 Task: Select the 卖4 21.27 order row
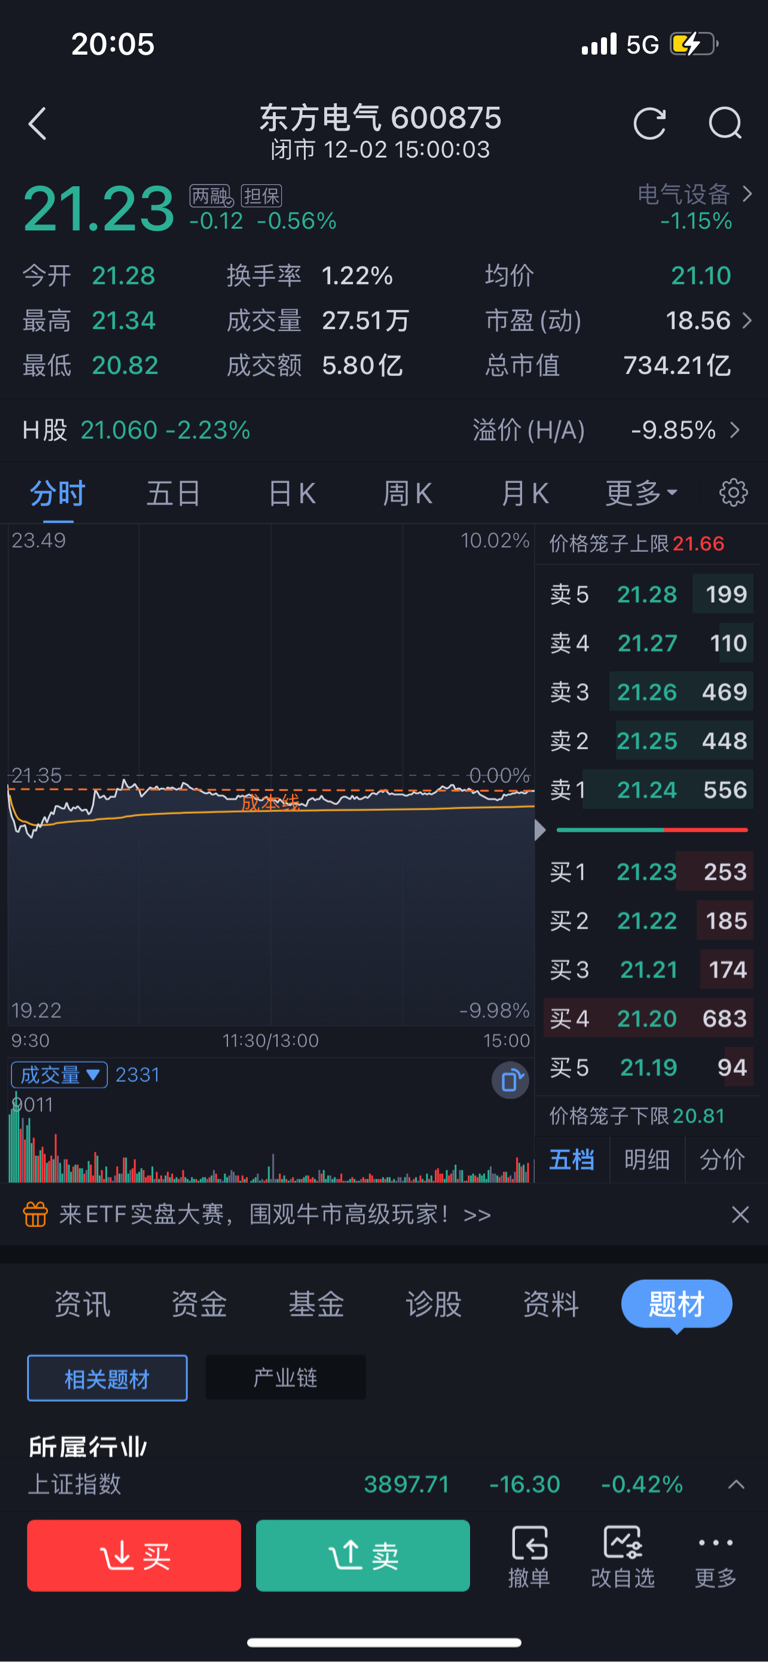coord(648,643)
